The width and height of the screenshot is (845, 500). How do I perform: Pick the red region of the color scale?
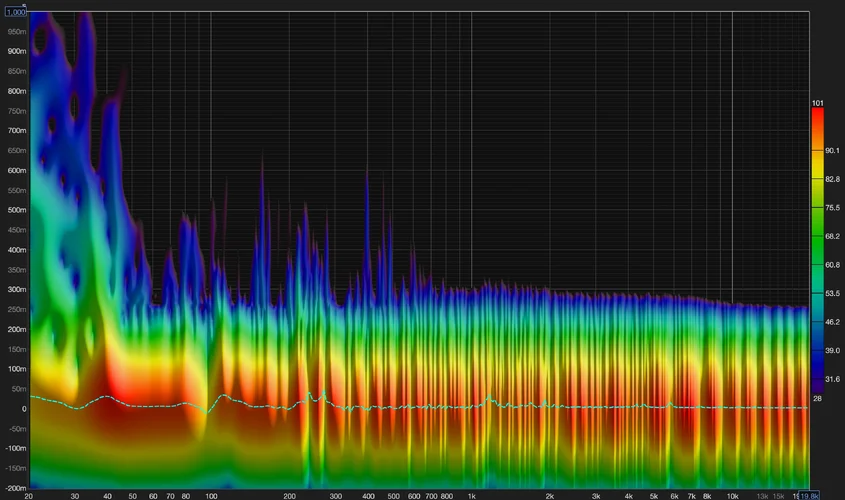coord(818,125)
